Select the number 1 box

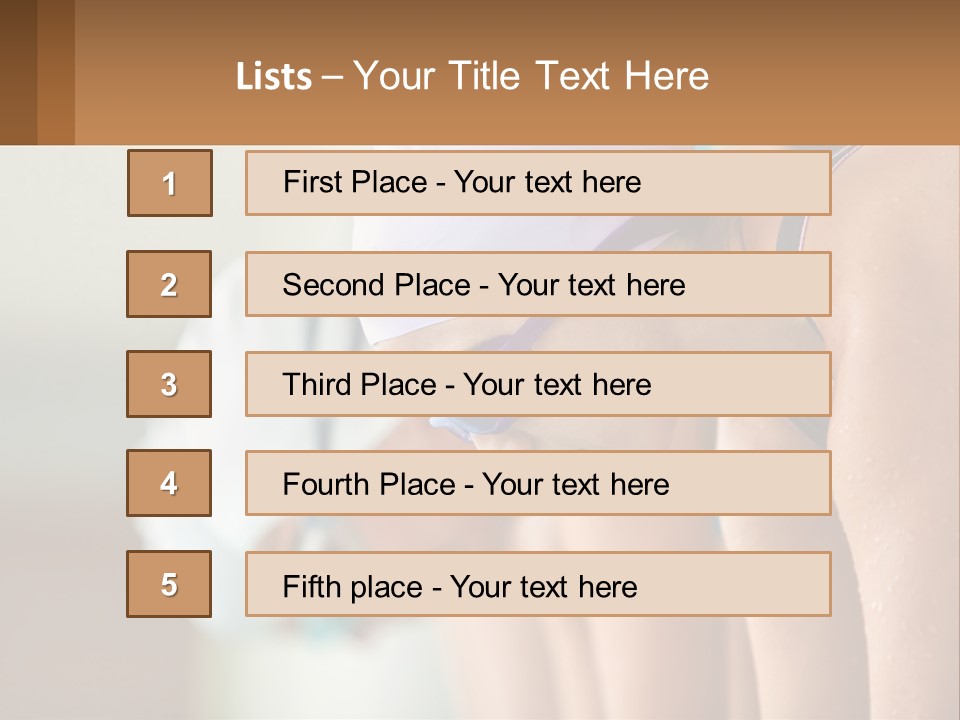tap(170, 183)
